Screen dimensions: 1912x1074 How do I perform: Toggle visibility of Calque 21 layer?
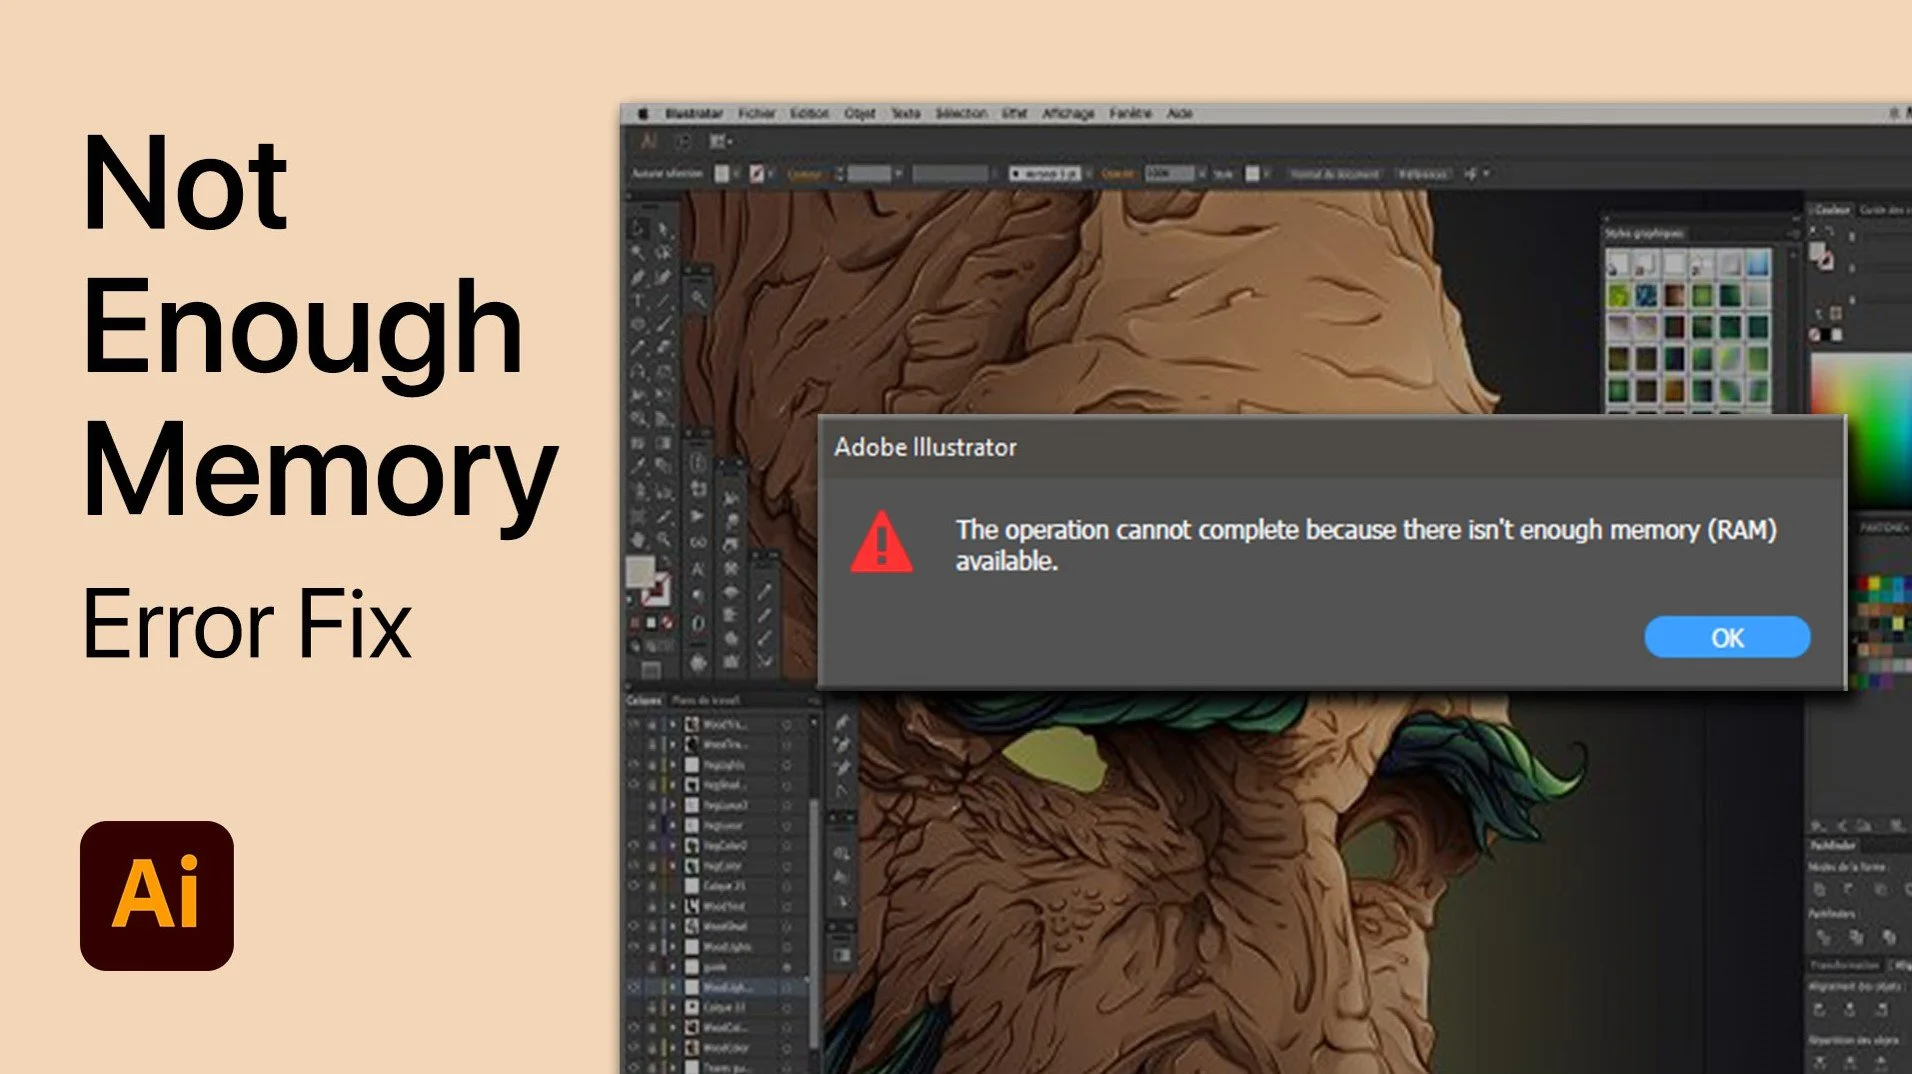634,885
